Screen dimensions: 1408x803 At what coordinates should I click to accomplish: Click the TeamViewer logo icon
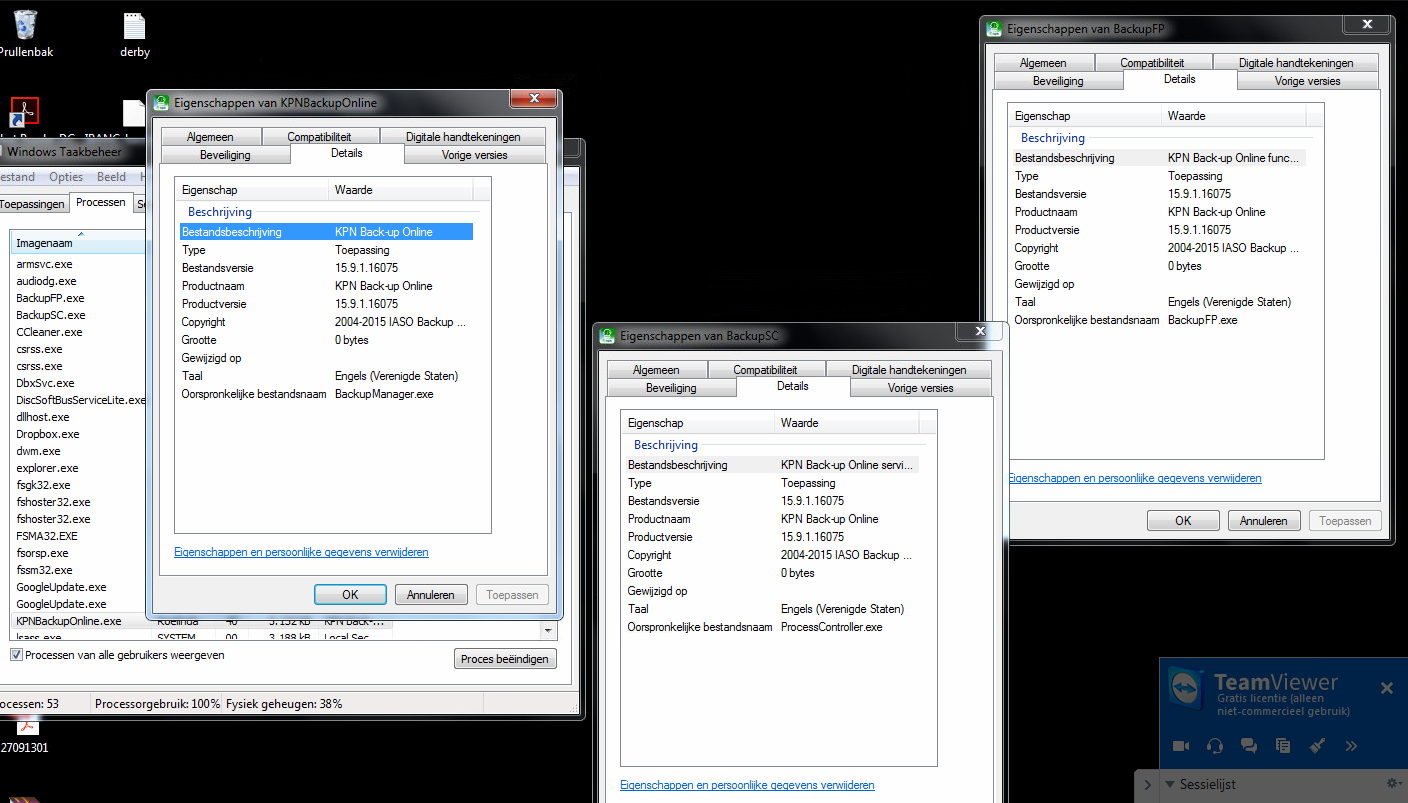tap(1185, 688)
